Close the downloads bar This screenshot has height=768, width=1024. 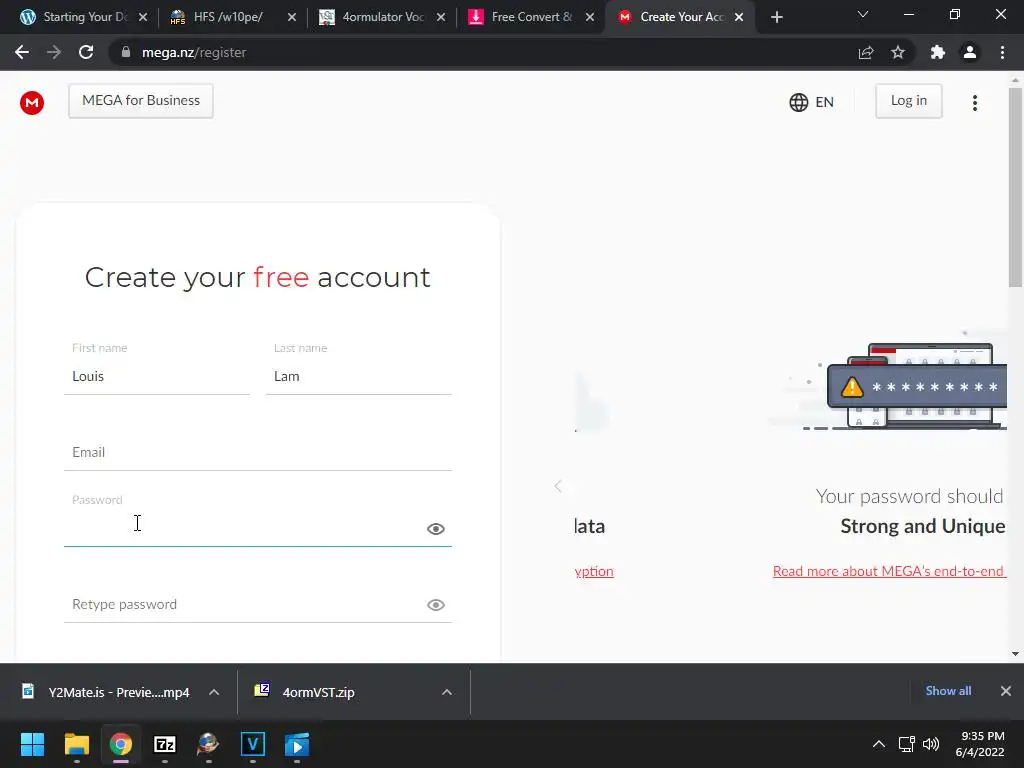click(1006, 691)
